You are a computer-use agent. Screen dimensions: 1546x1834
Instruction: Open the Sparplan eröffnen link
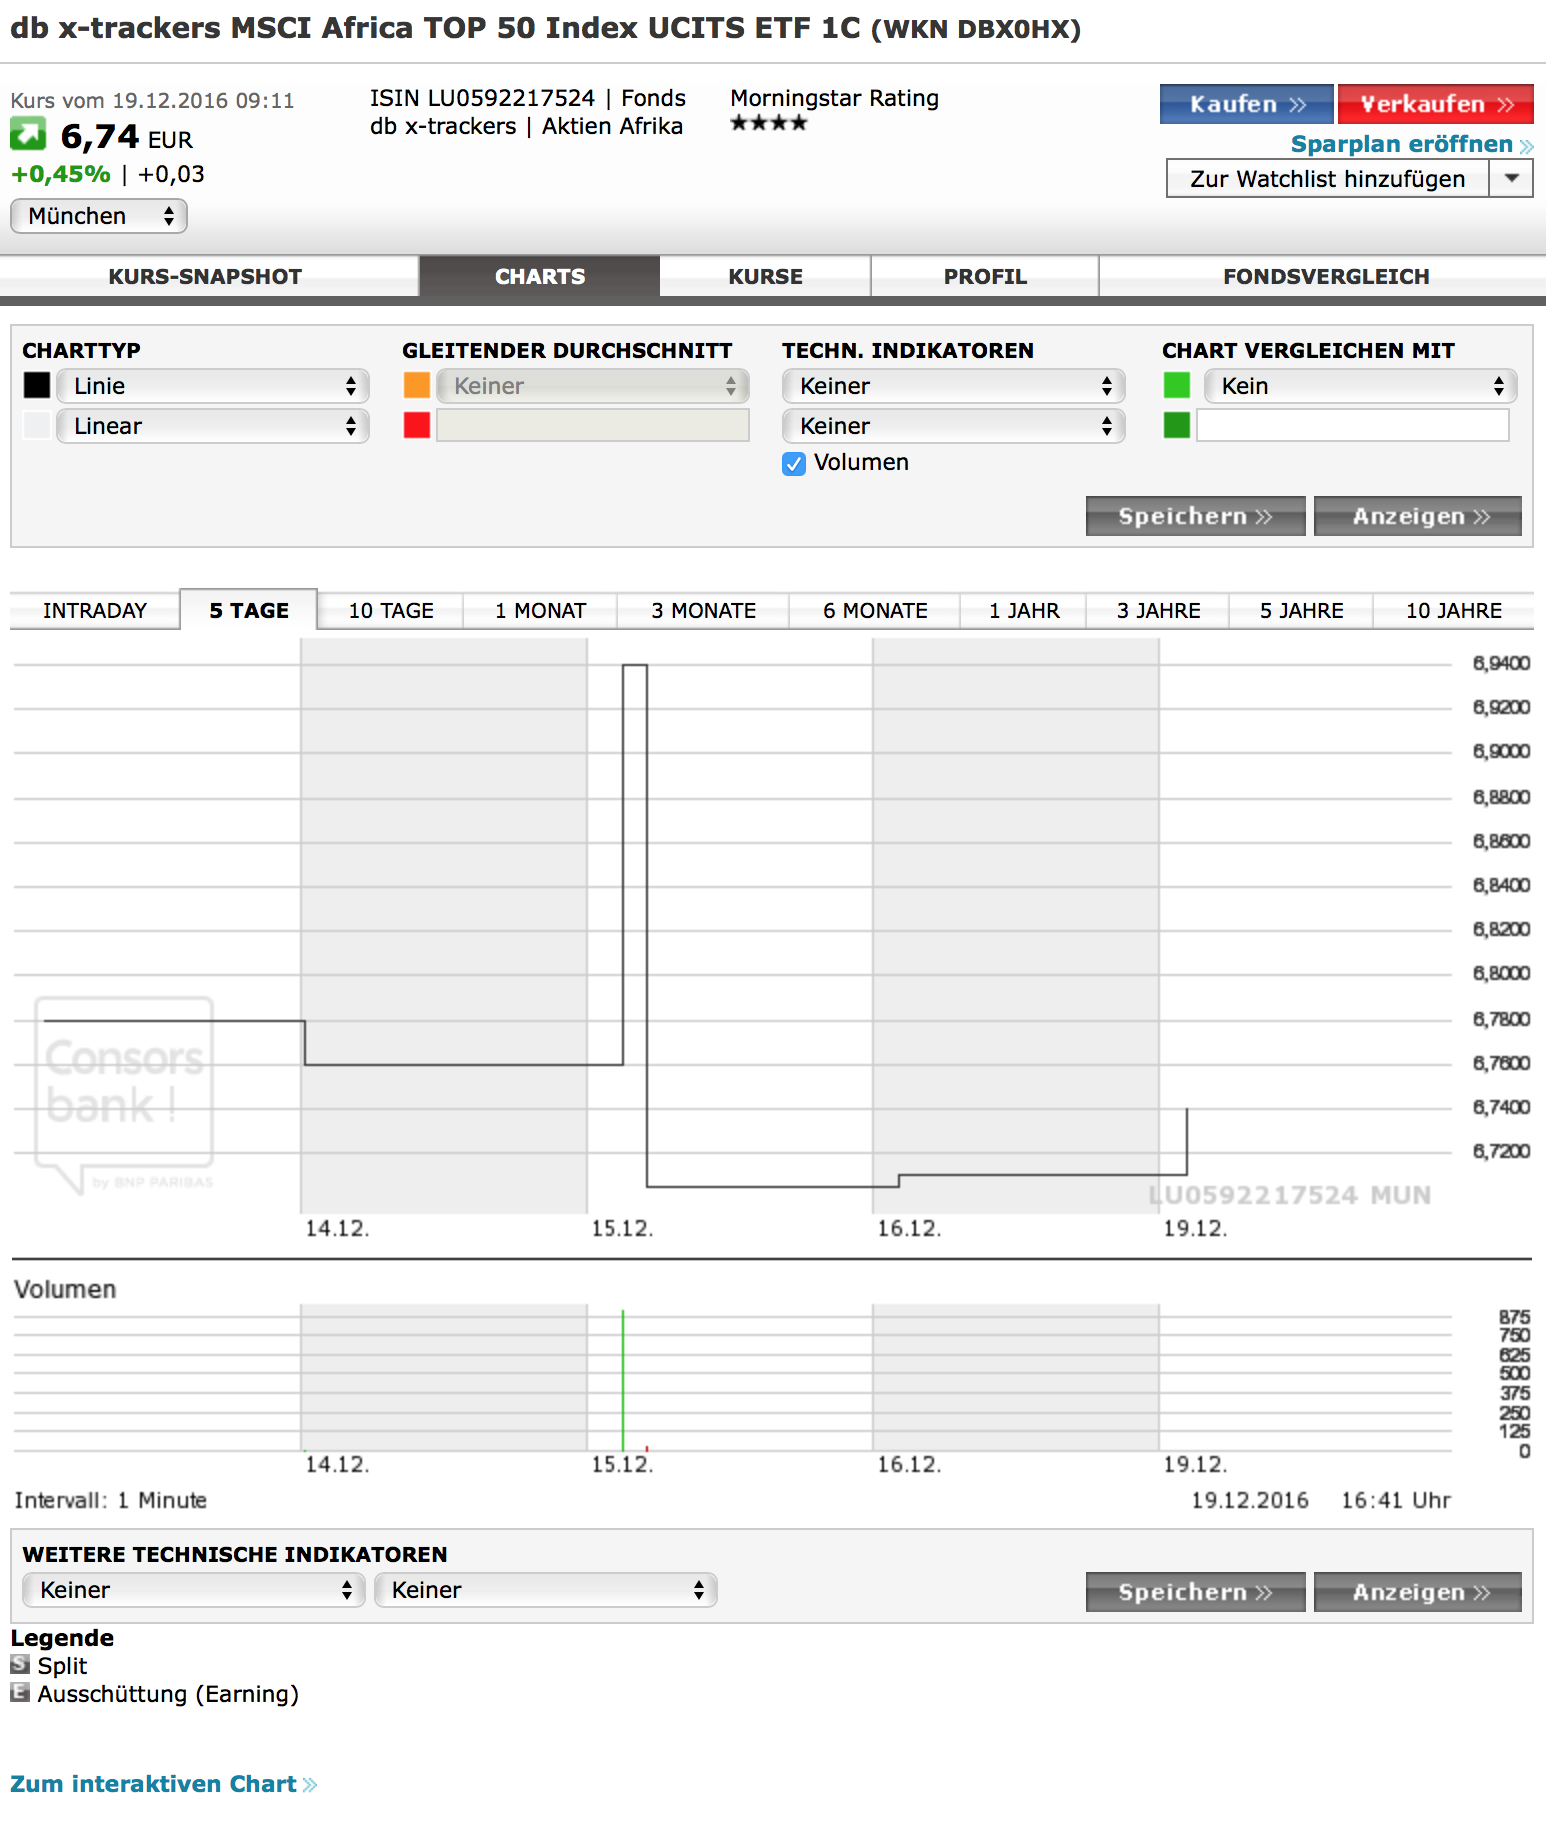[x=1412, y=144]
